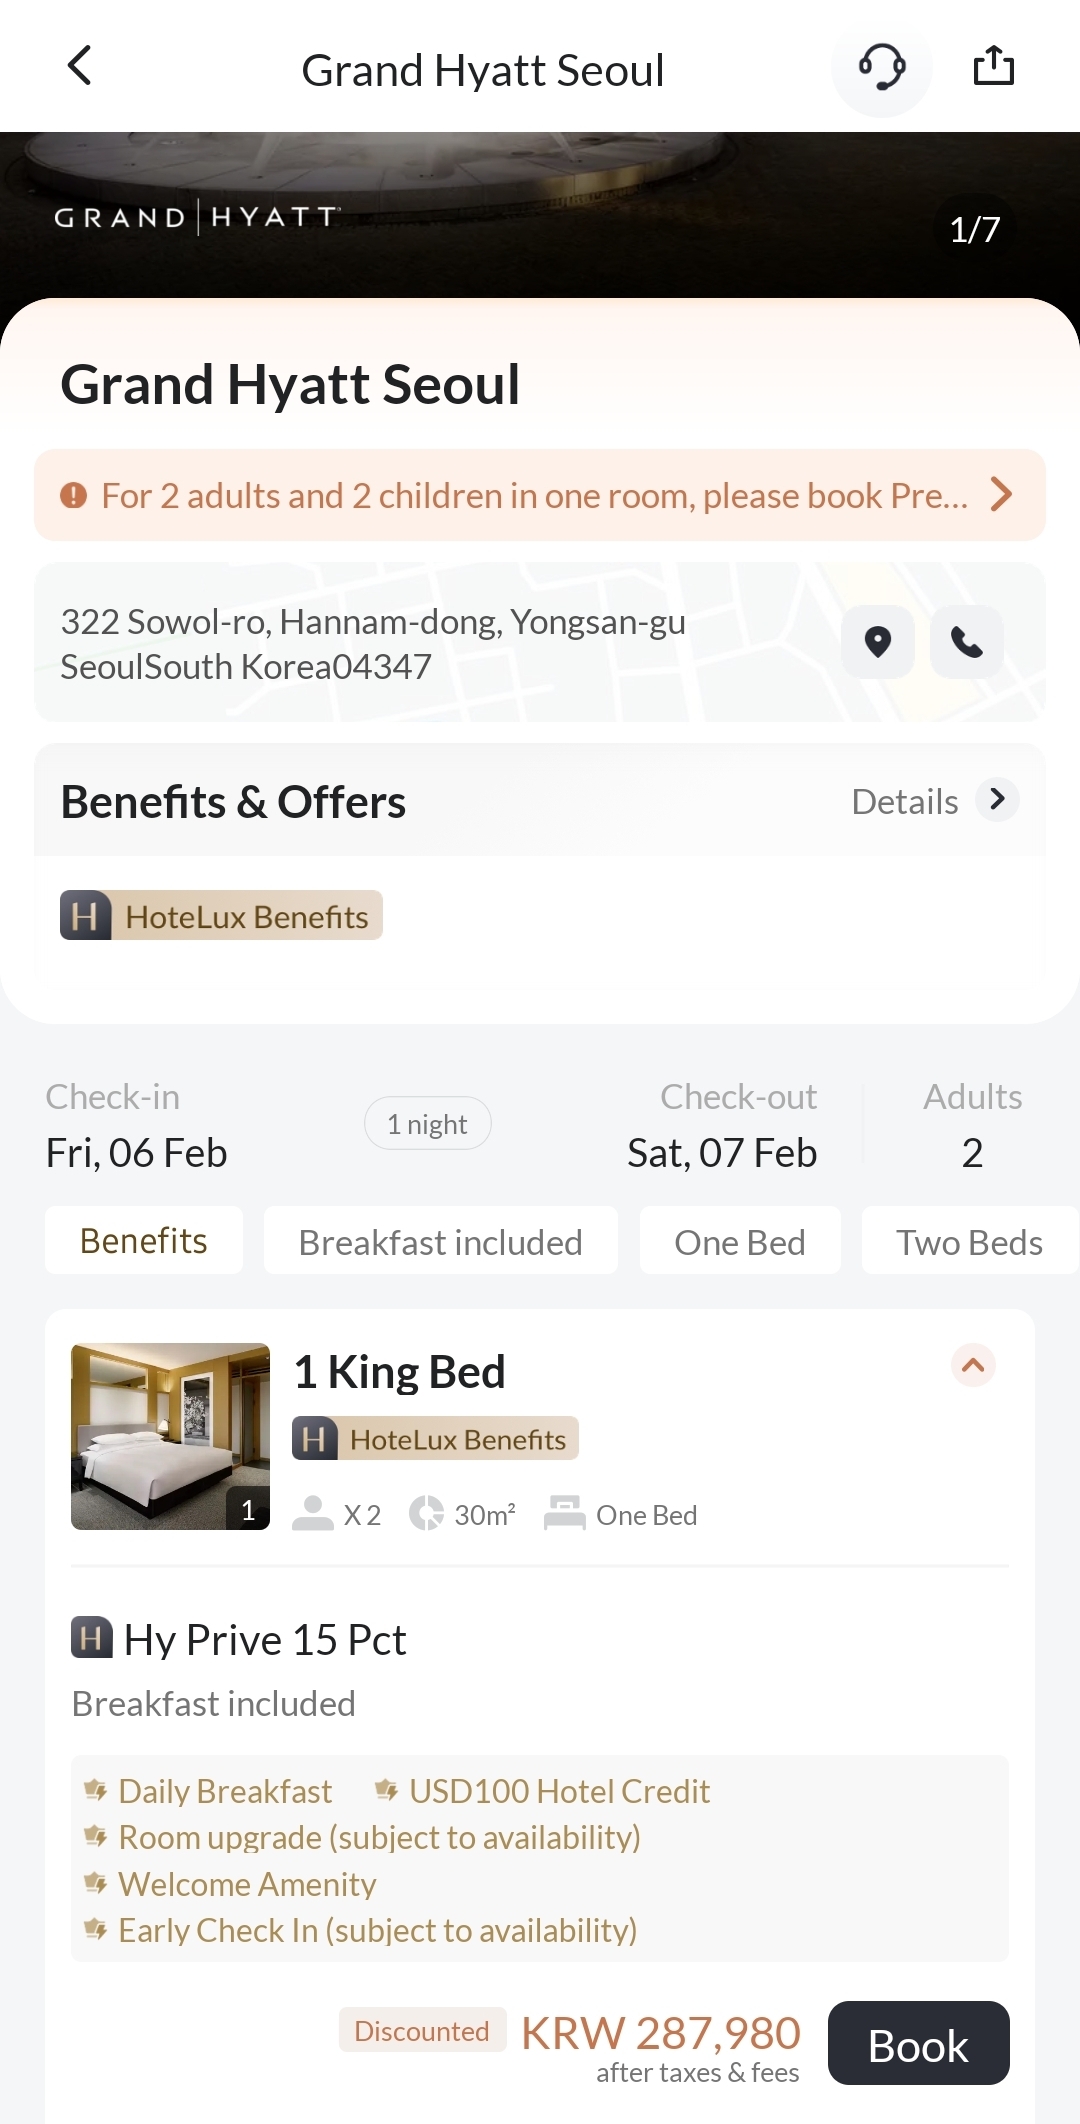Toggle the Benefits filter chip
This screenshot has width=1080, height=2124.
click(144, 1241)
